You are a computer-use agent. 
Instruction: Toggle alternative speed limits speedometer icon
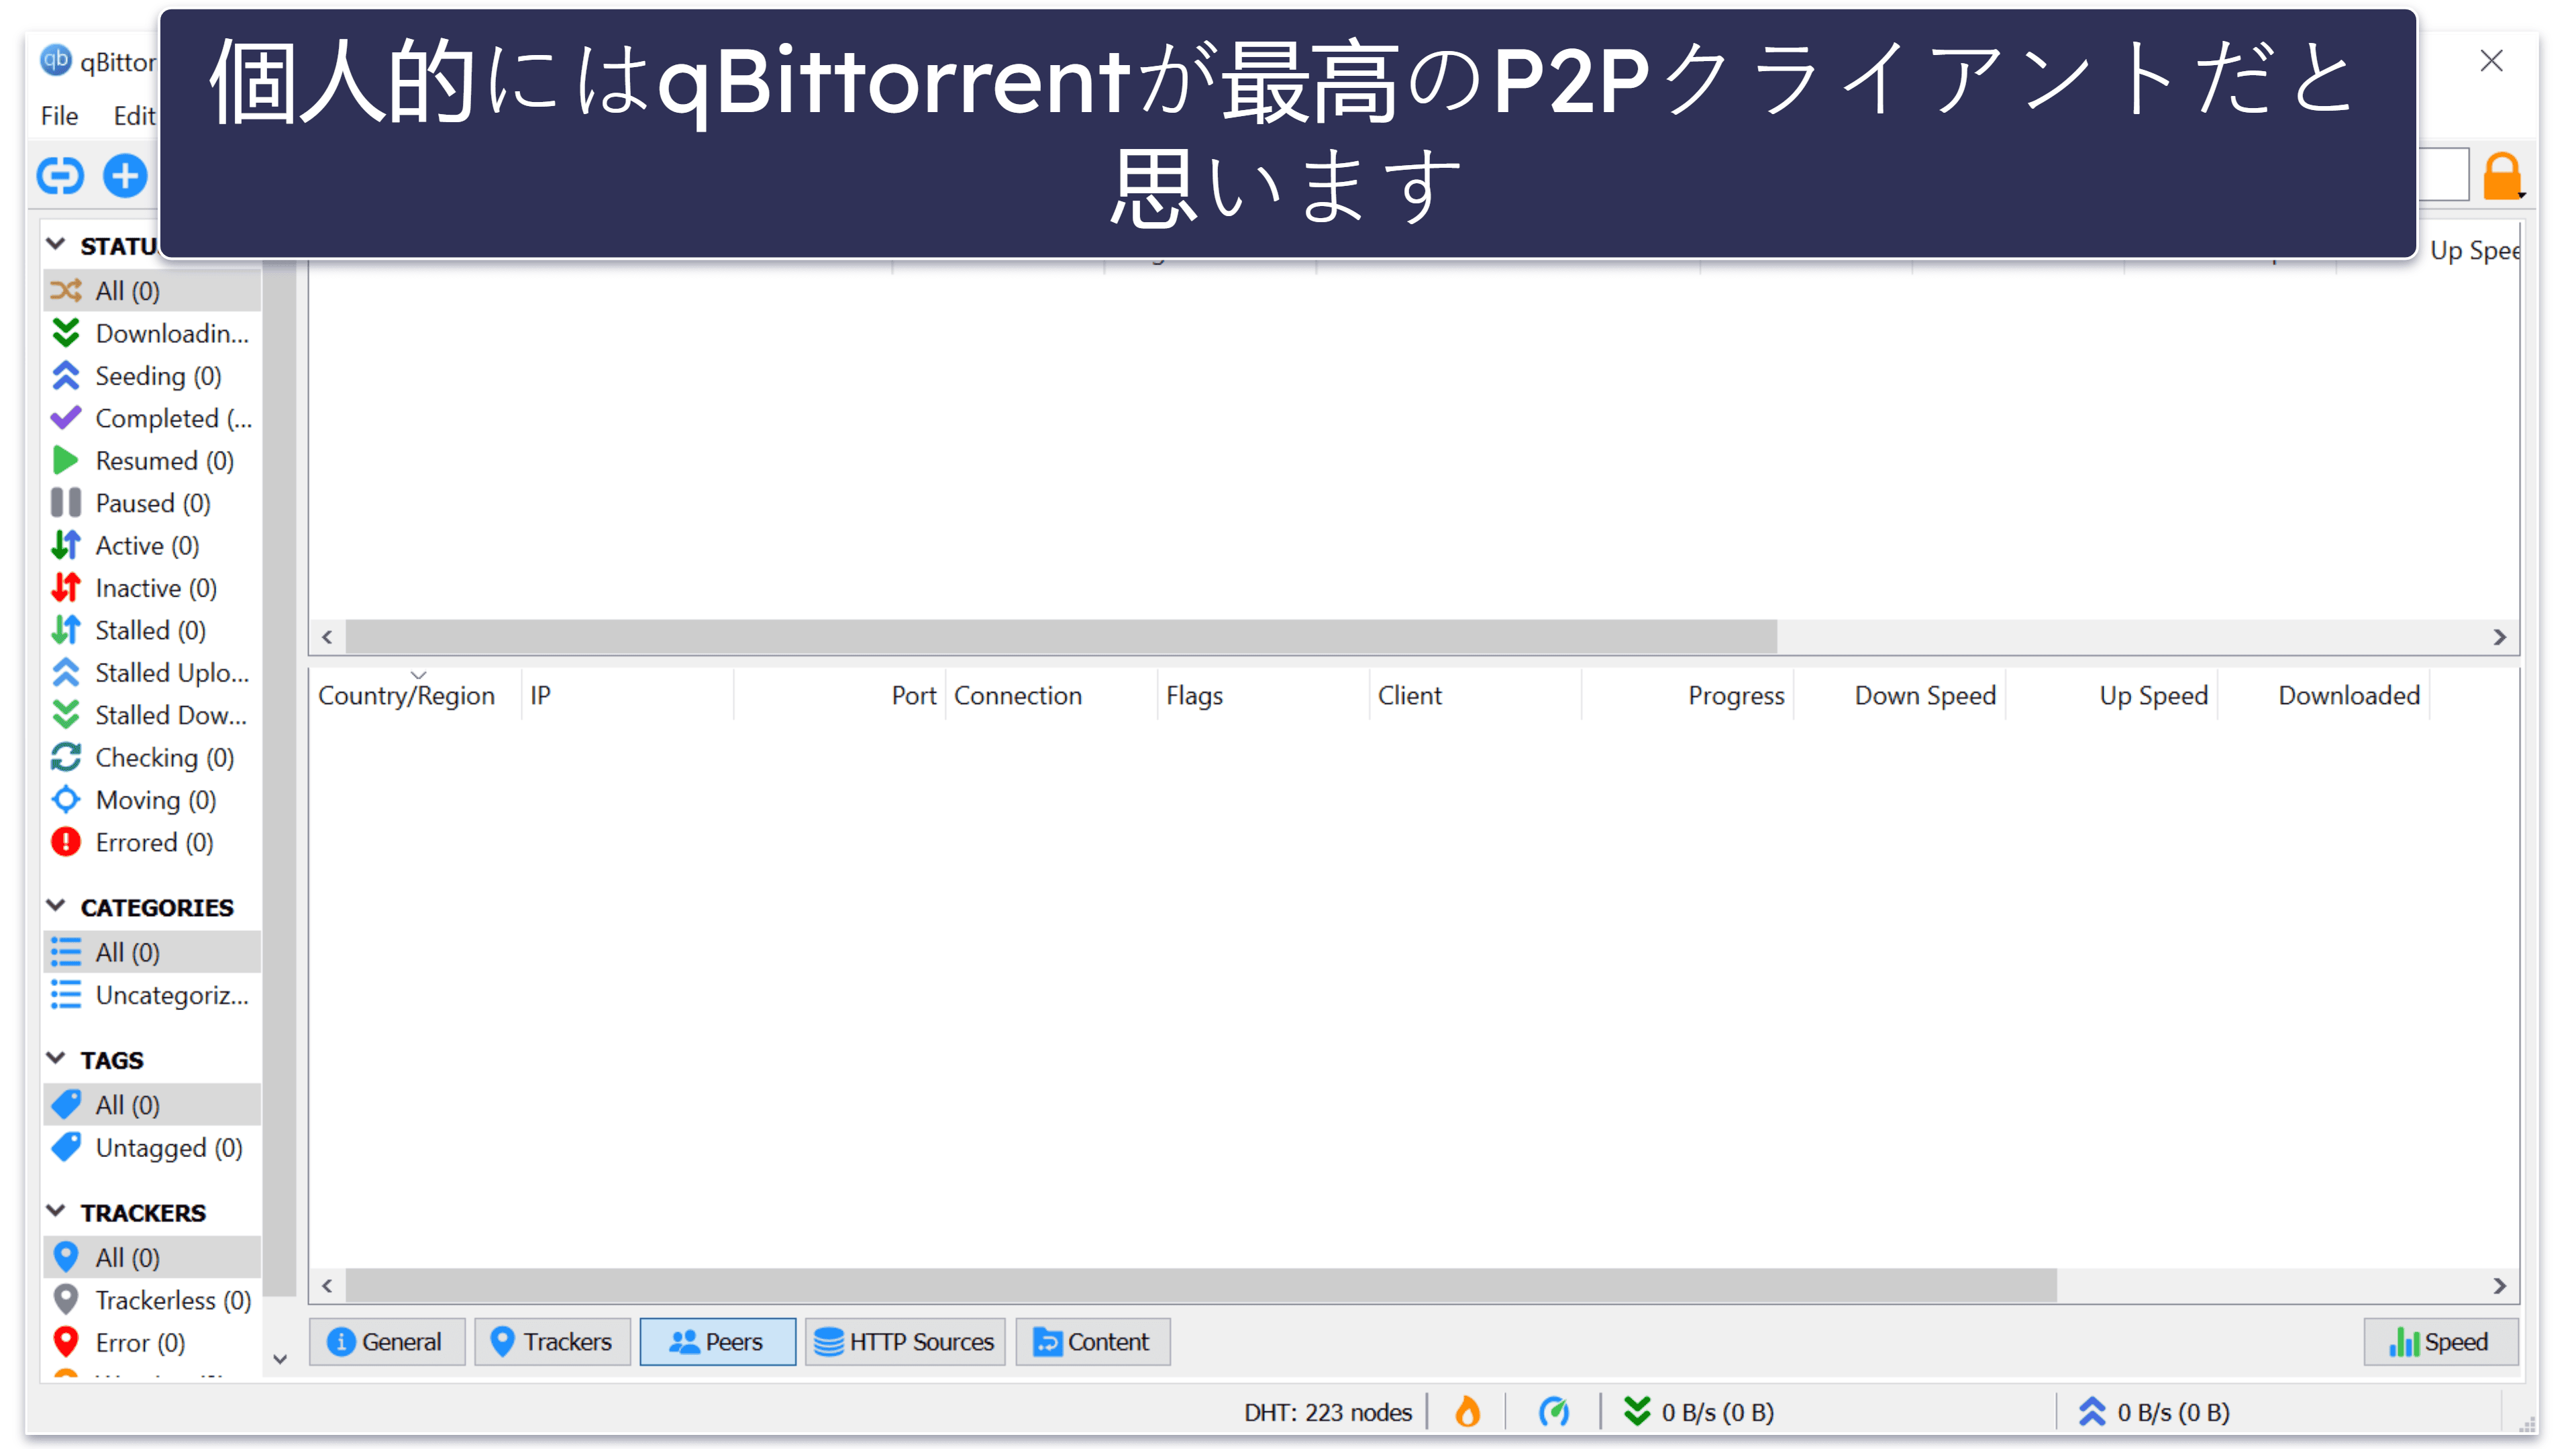[x=1553, y=1412]
